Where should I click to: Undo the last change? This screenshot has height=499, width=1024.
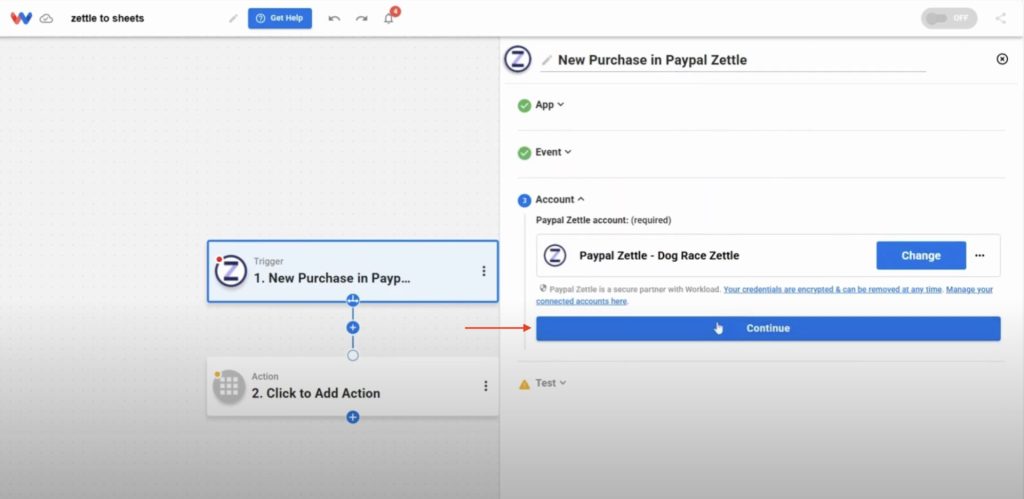pos(334,18)
